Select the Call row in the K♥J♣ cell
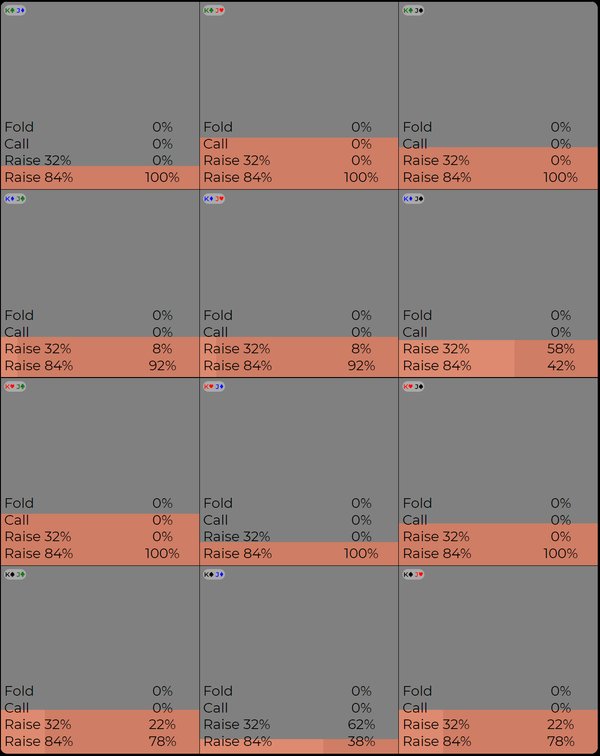 tap(100, 520)
